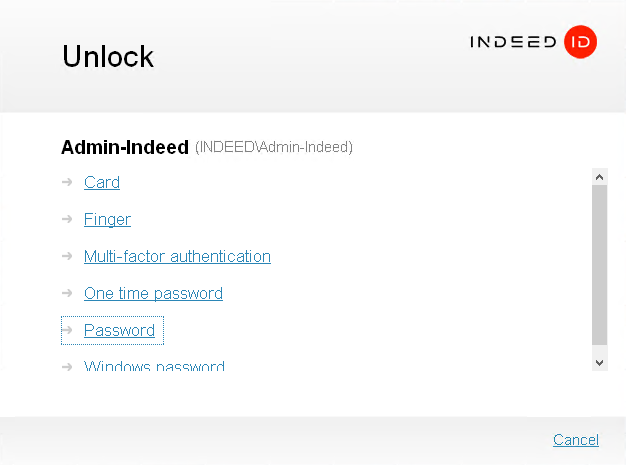
Task: Click the INDEED\Admin-Indeed domain text
Action: (274, 148)
